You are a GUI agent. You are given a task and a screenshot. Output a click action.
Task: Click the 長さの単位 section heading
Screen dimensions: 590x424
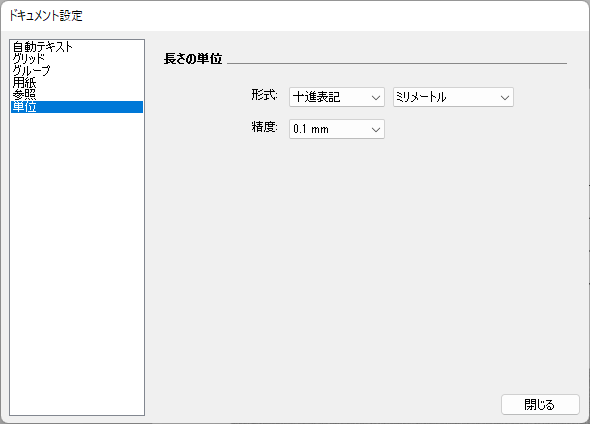pos(193,59)
